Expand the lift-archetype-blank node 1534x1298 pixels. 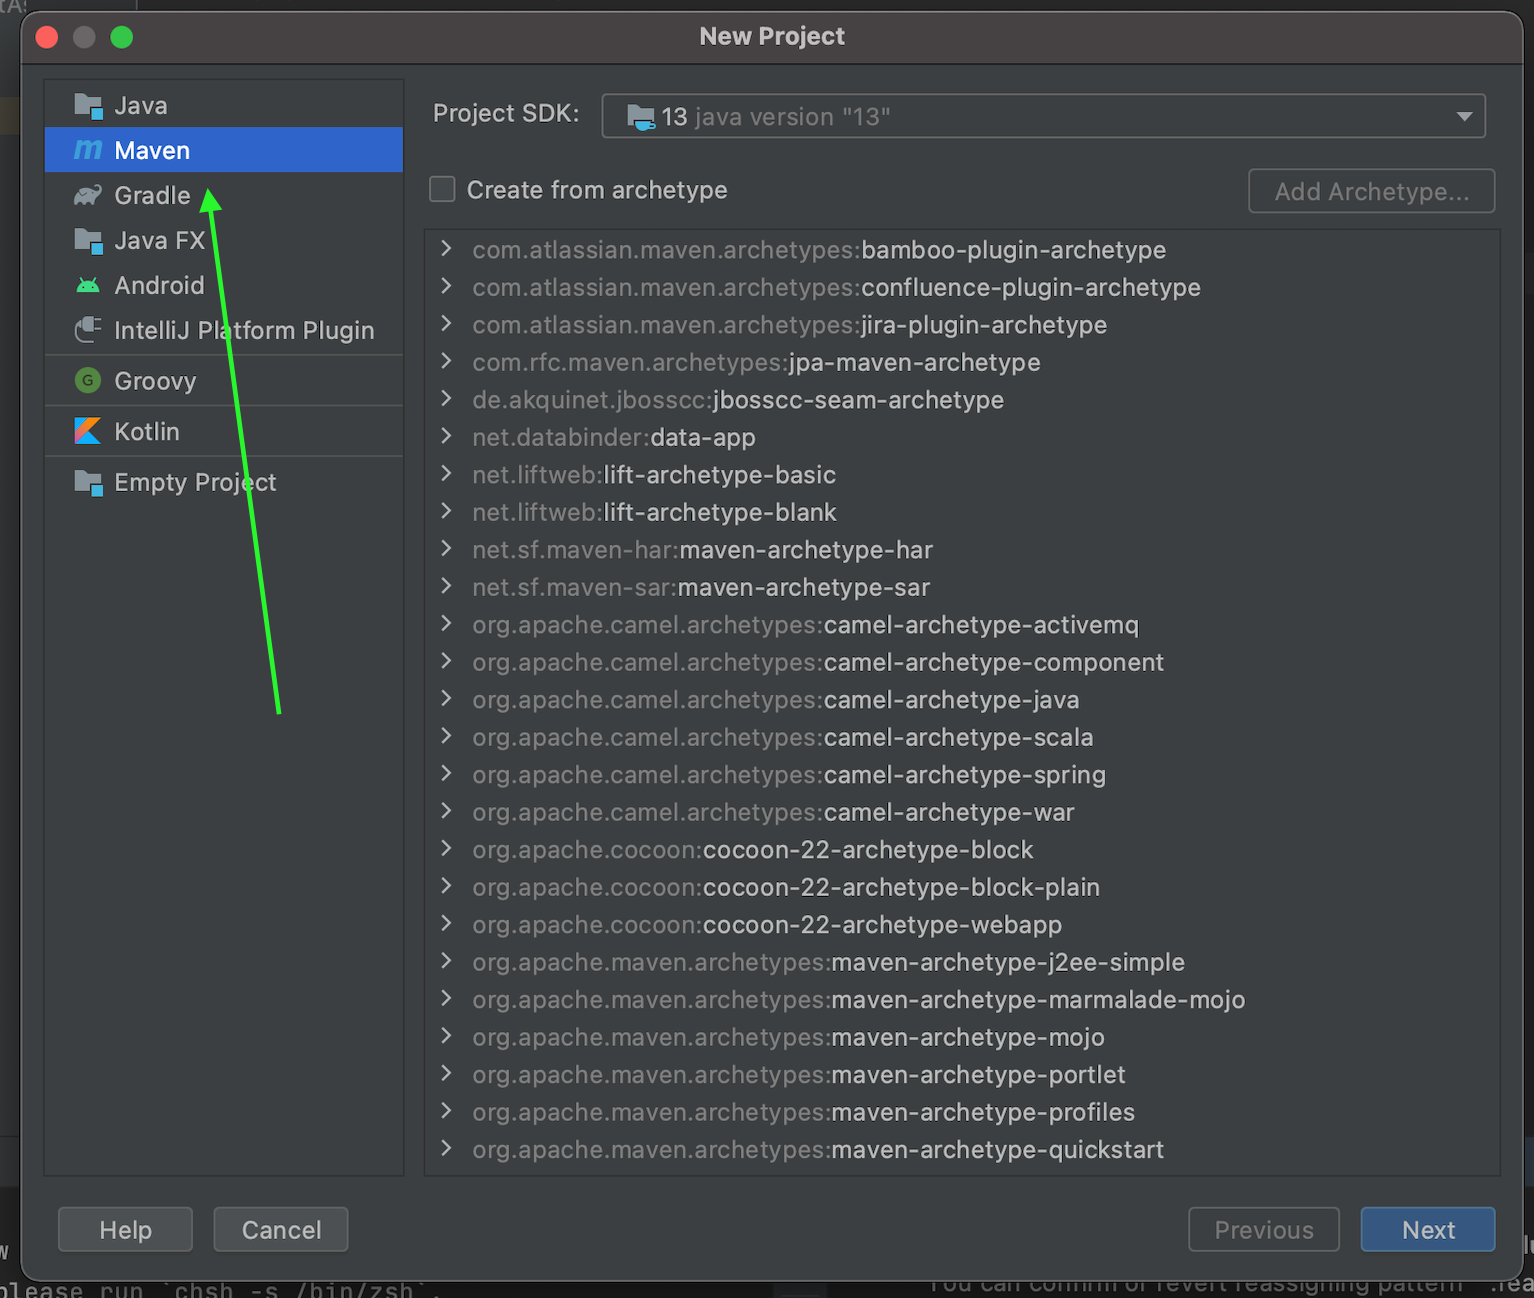point(446,512)
